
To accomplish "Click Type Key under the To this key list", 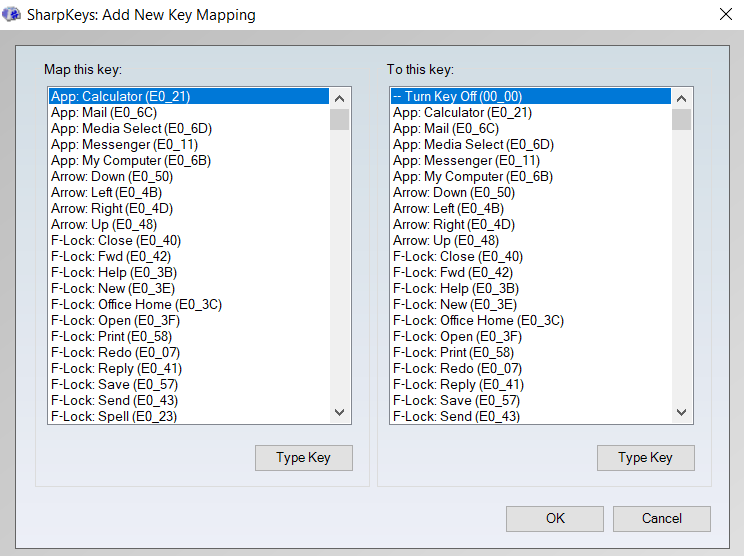I will (x=645, y=458).
